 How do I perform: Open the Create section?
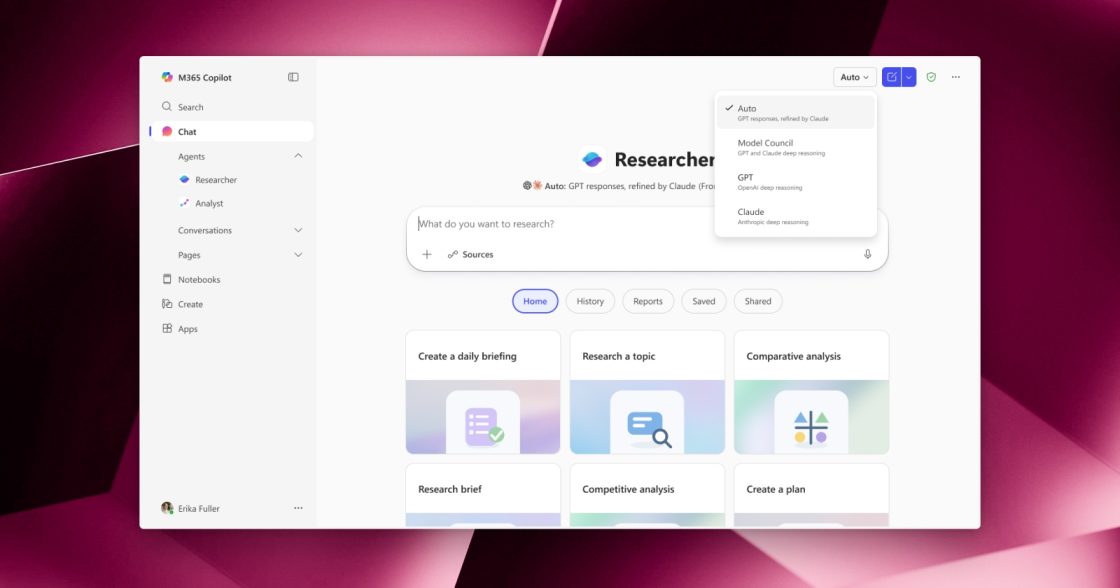click(x=190, y=303)
